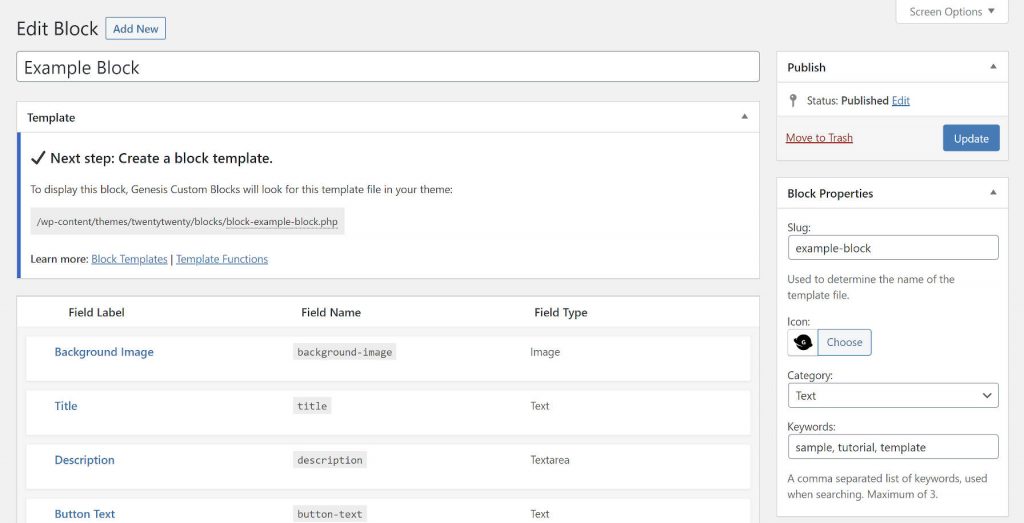Click the Move to Trash link
Viewport: 1024px width, 523px height.
[x=819, y=138]
